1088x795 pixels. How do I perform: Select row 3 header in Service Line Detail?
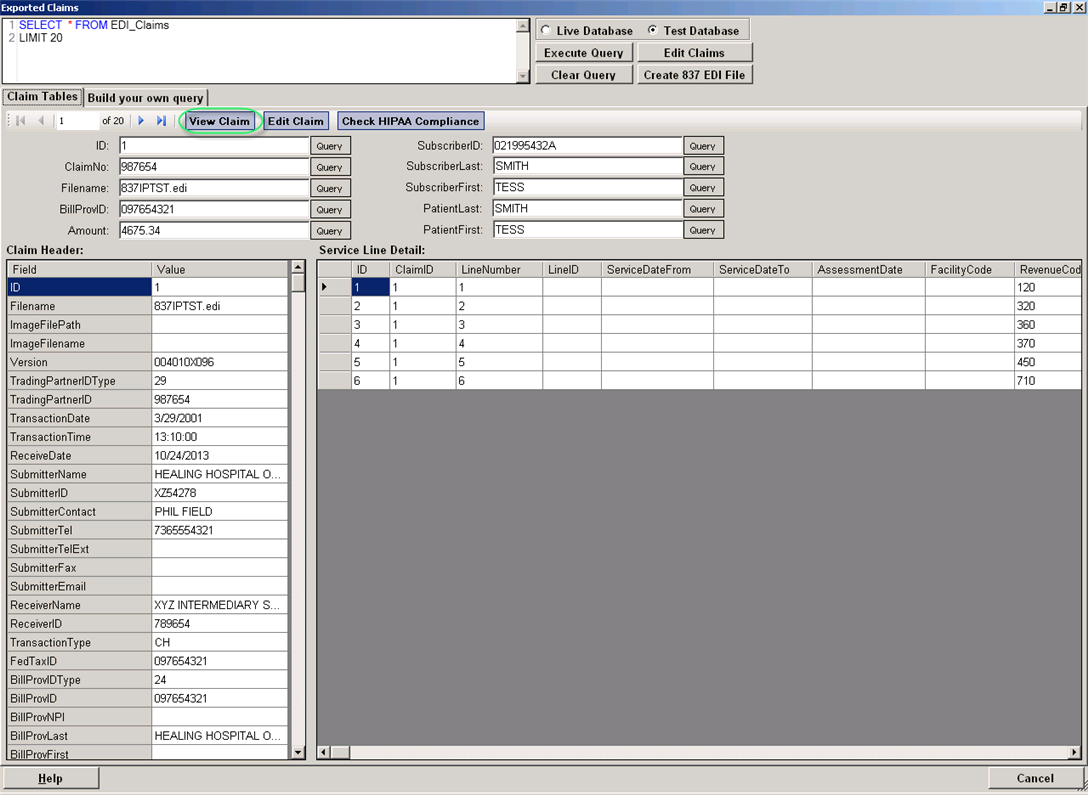[334, 325]
